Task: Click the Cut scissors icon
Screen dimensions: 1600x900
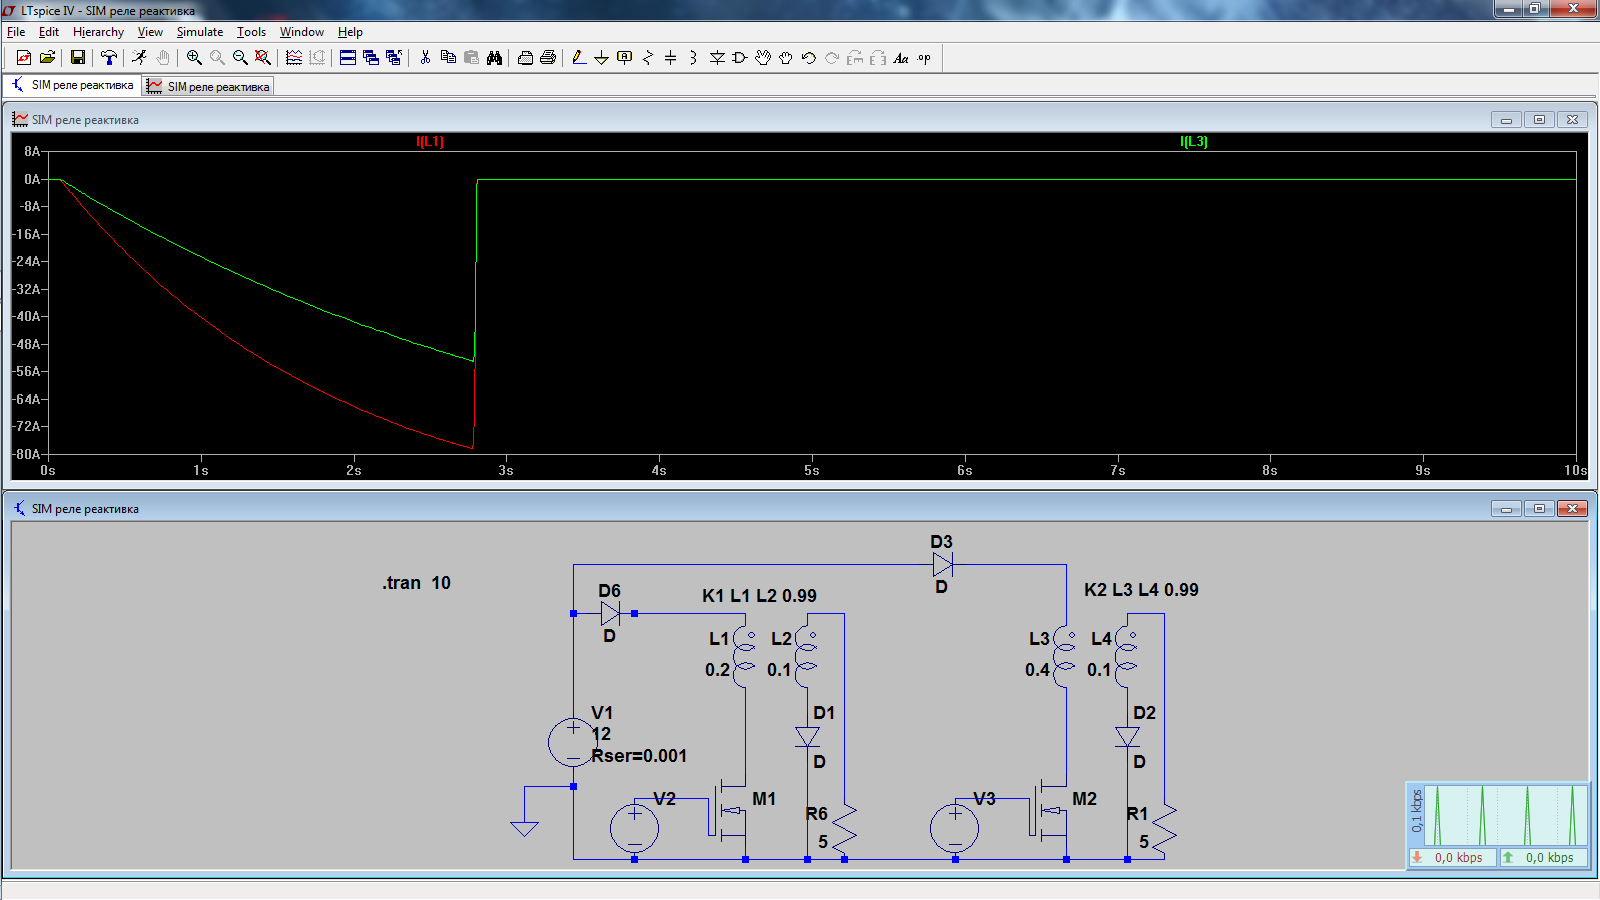Action: click(425, 58)
